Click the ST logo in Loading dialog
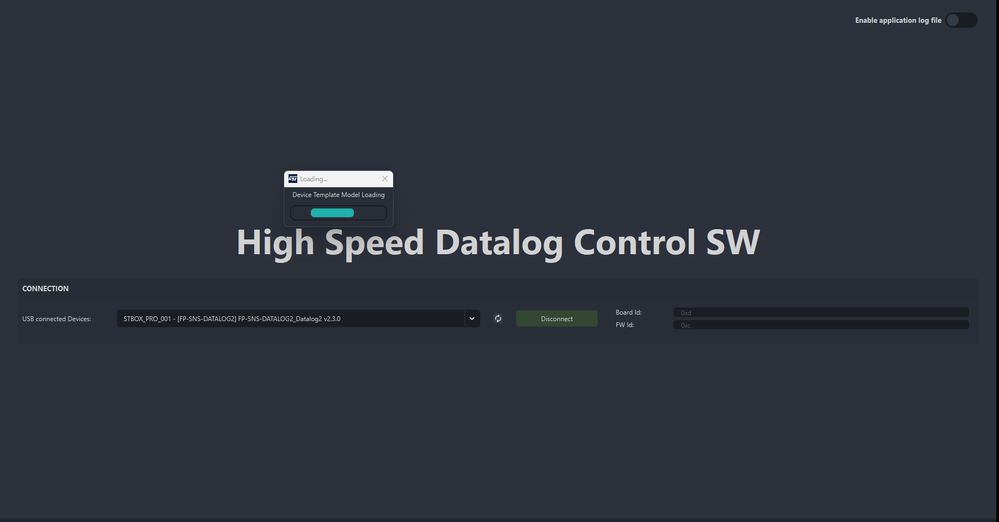This screenshot has height=522, width=999. coord(292,178)
